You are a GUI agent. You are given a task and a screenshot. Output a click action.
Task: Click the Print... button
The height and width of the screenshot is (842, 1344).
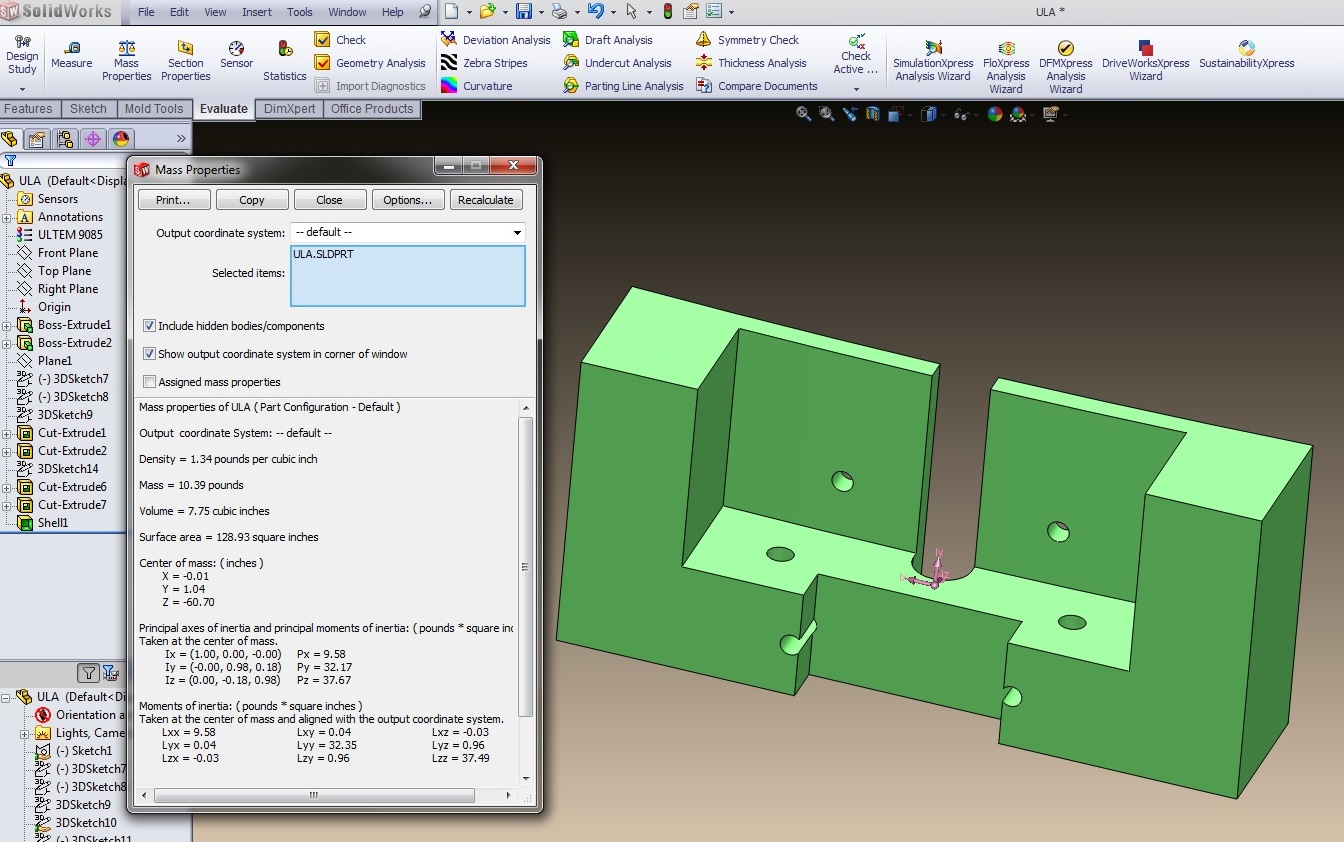173,200
